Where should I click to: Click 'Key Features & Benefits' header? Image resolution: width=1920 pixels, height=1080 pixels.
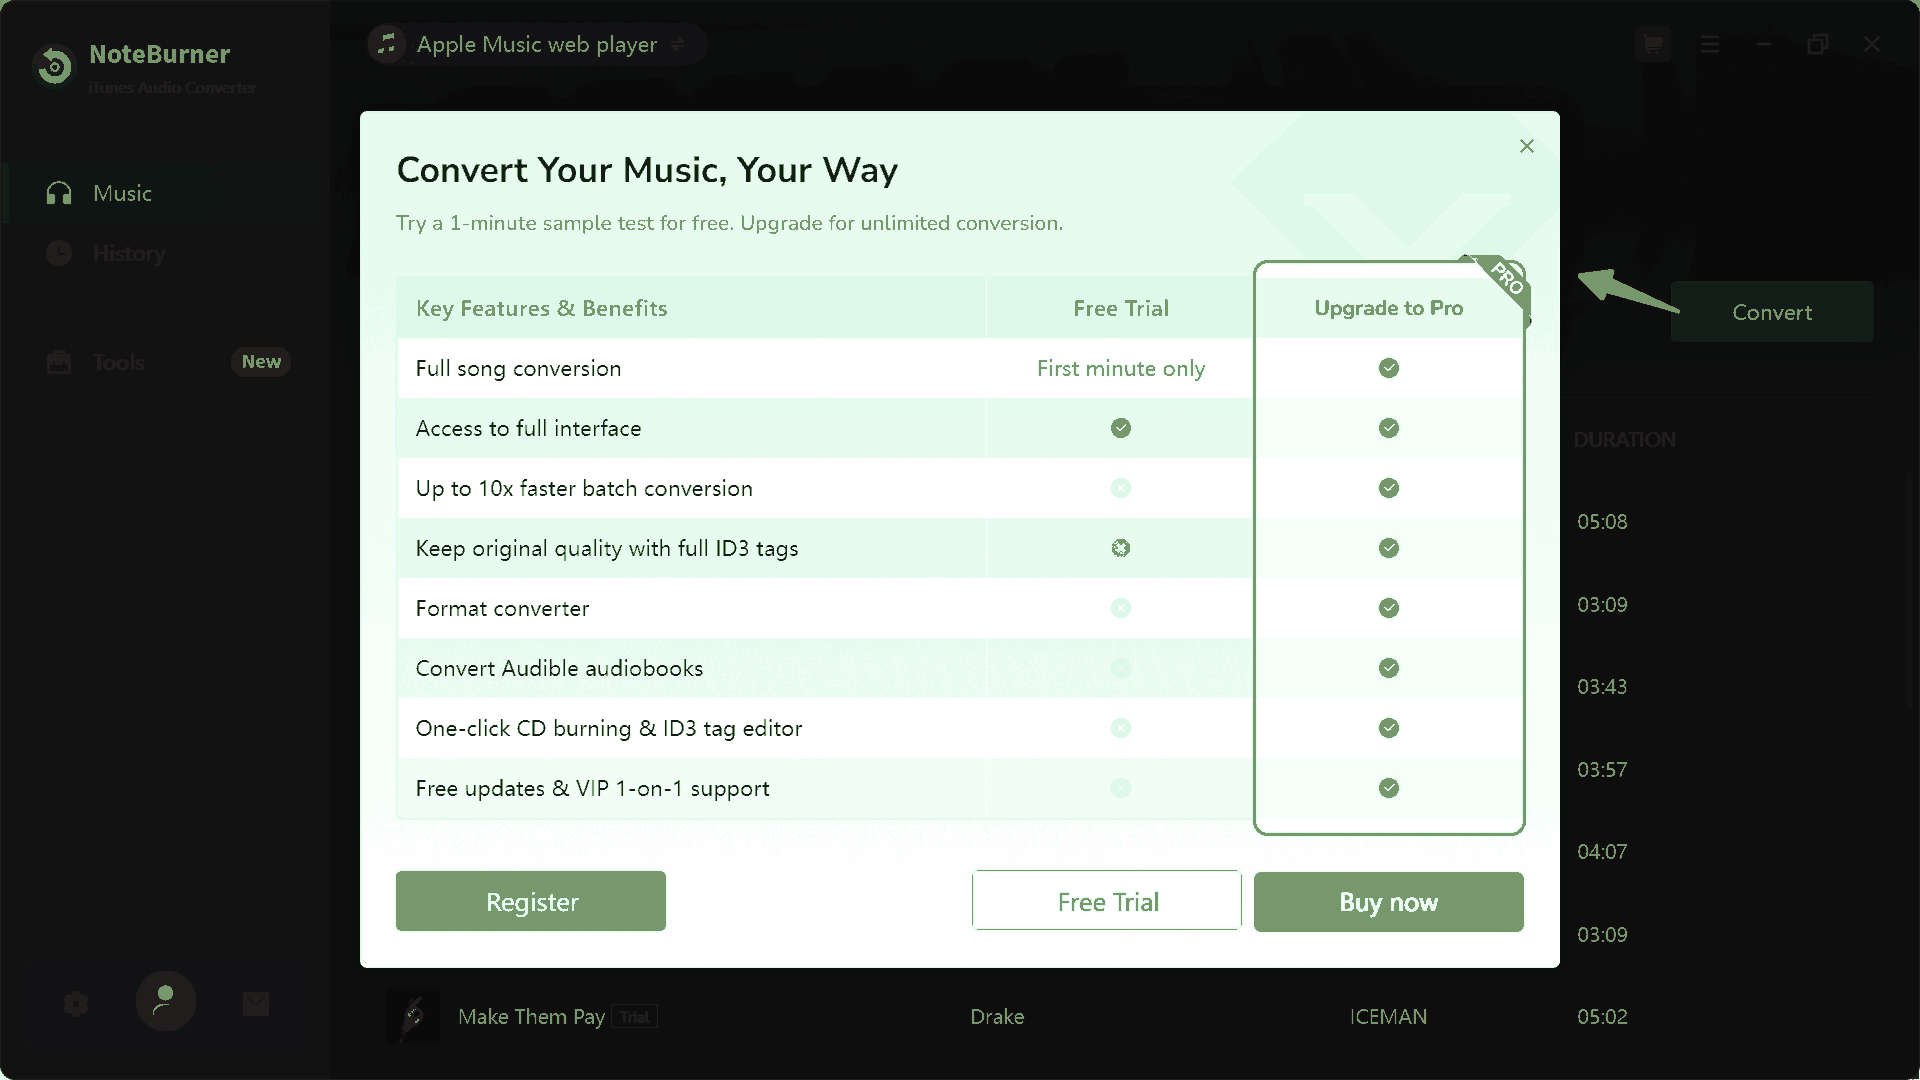tap(541, 308)
